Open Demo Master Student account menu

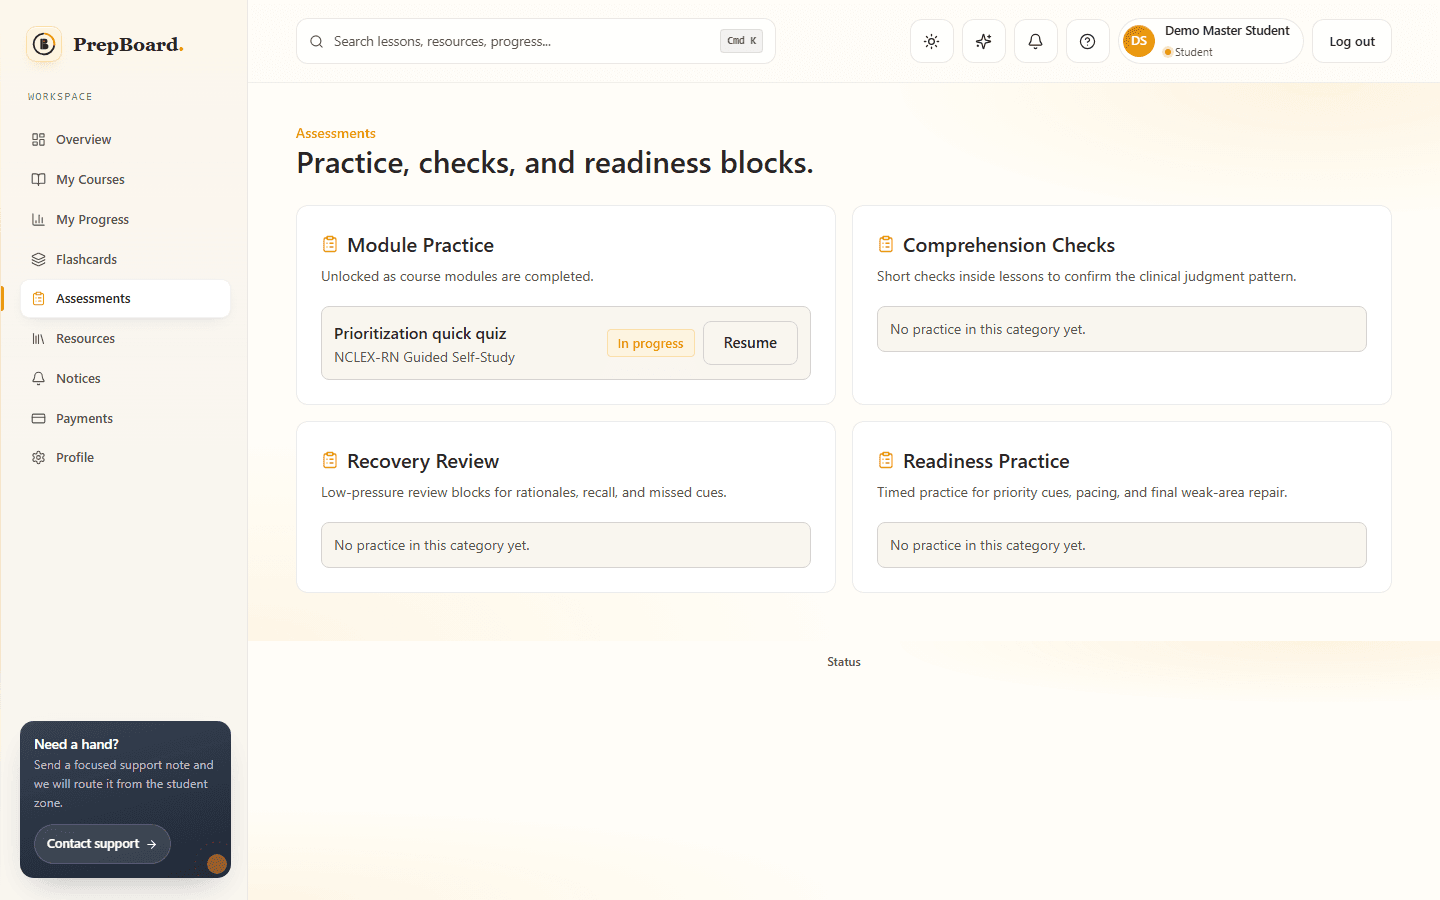pyautogui.click(x=1210, y=41)
